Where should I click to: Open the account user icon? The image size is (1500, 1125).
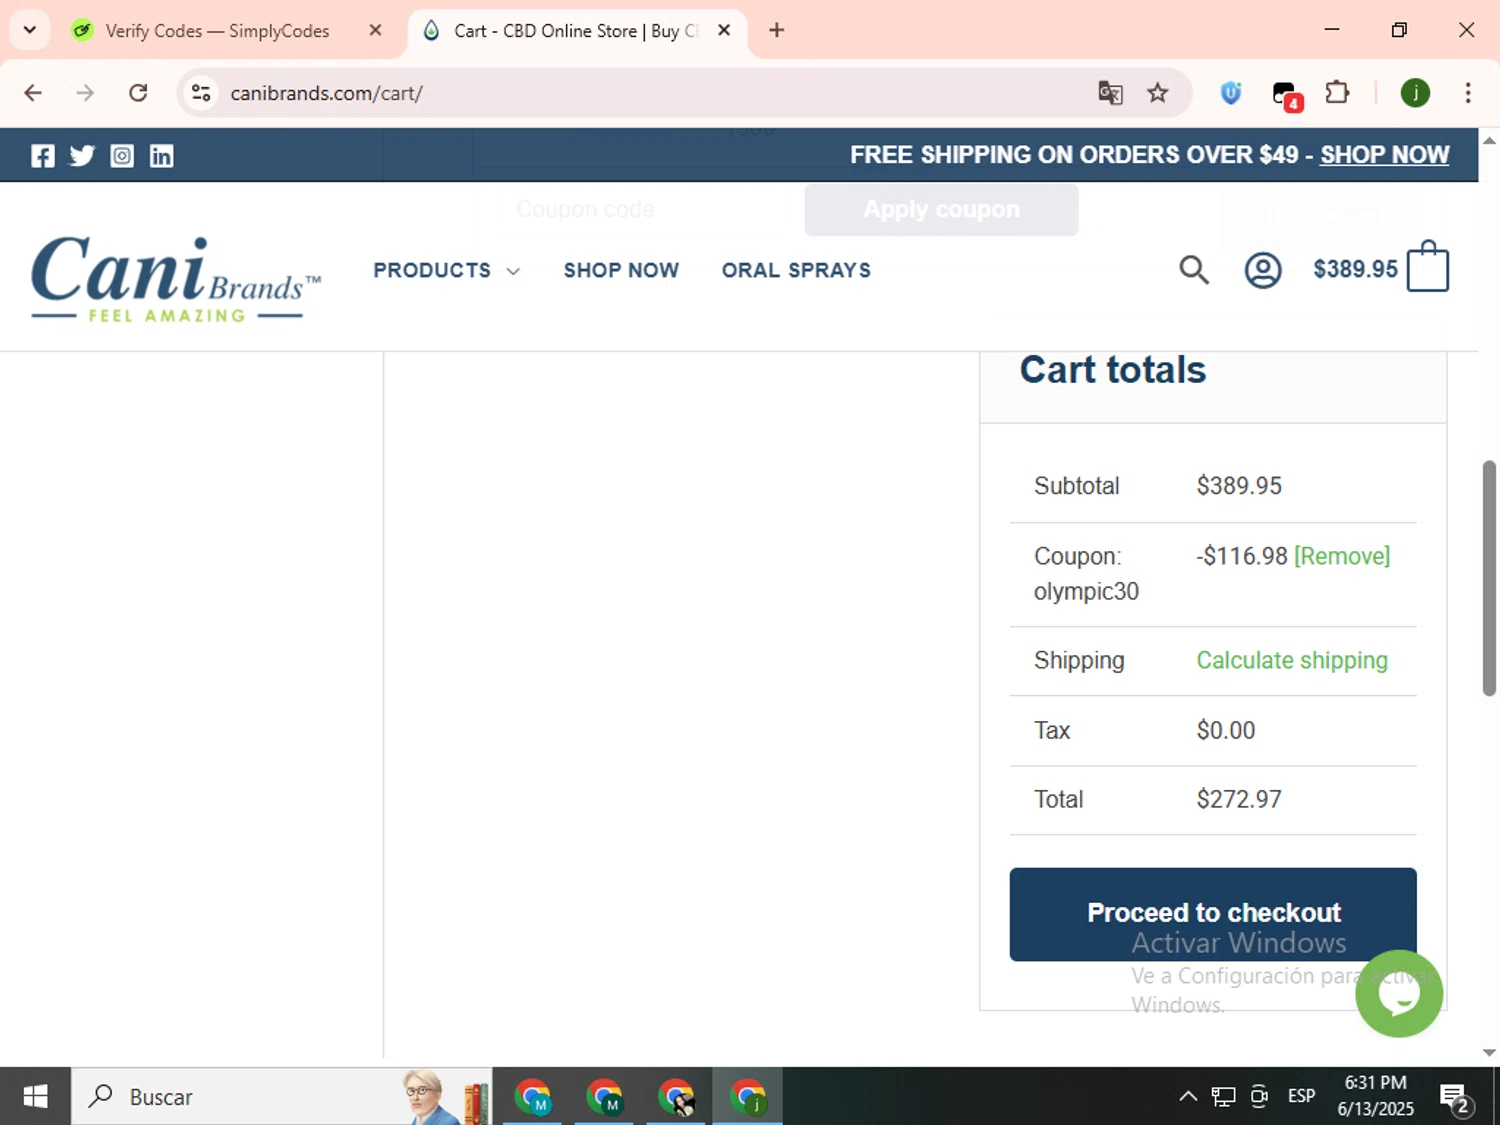click(x=1263, y=270)
